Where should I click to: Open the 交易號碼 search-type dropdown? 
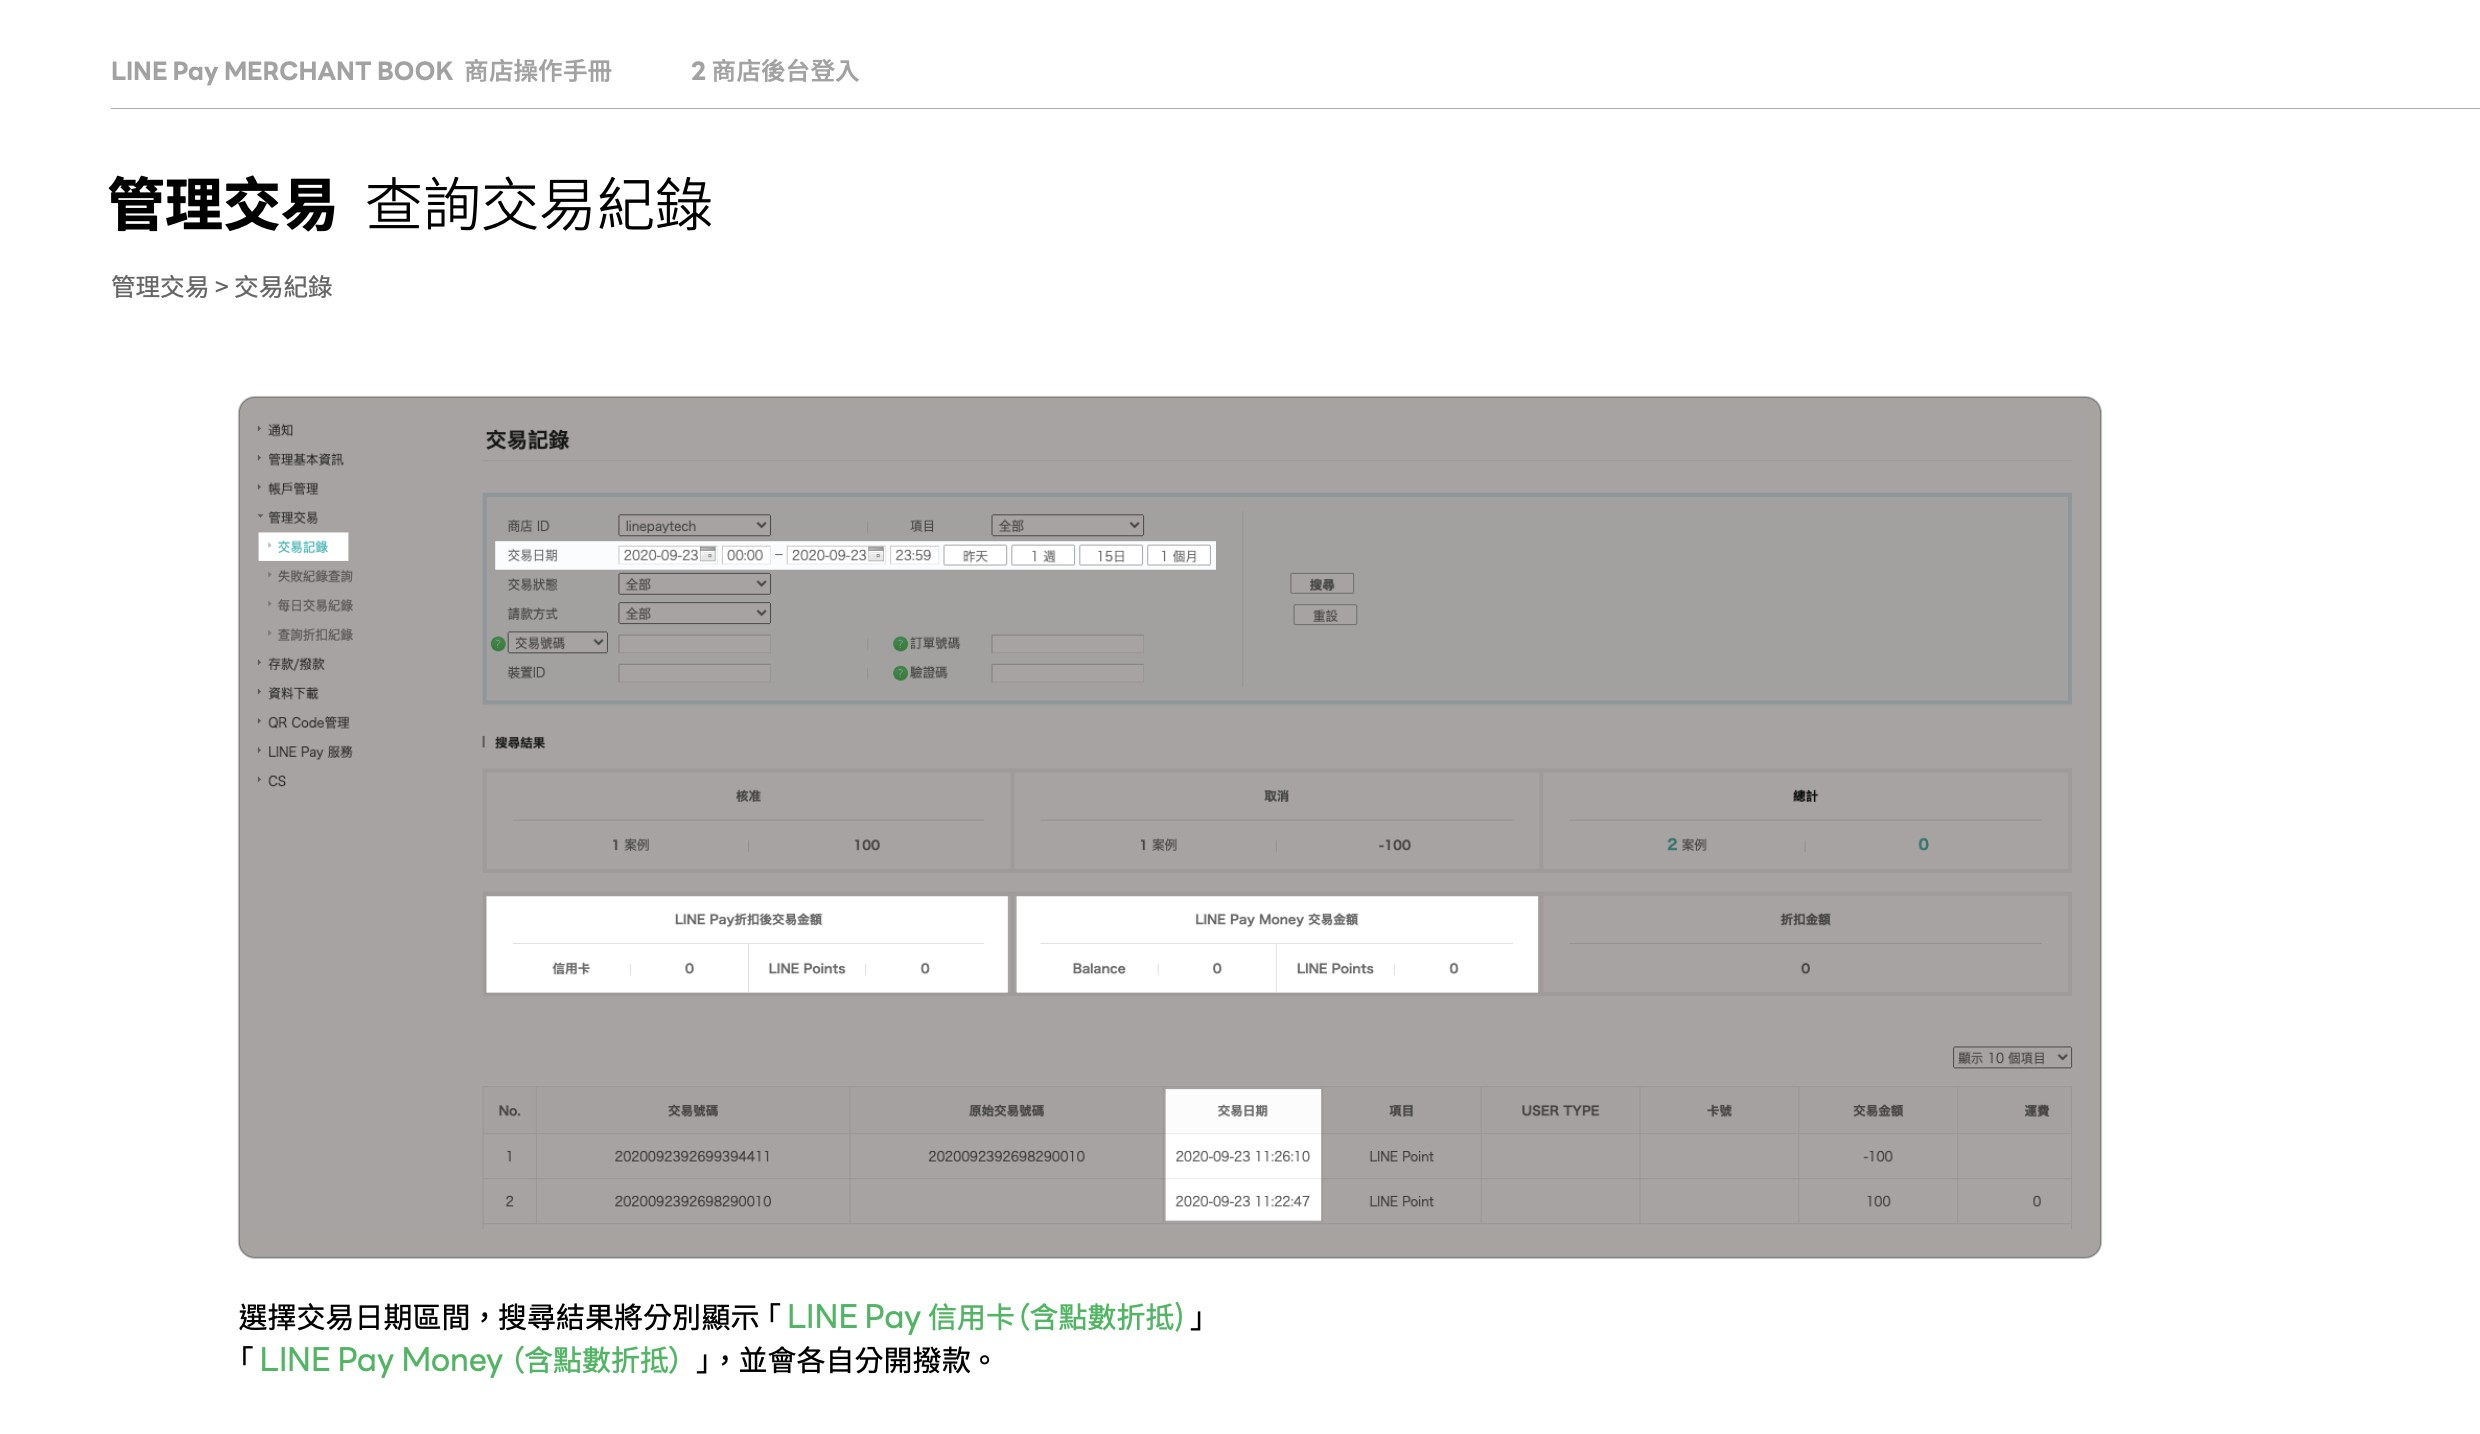558,643
